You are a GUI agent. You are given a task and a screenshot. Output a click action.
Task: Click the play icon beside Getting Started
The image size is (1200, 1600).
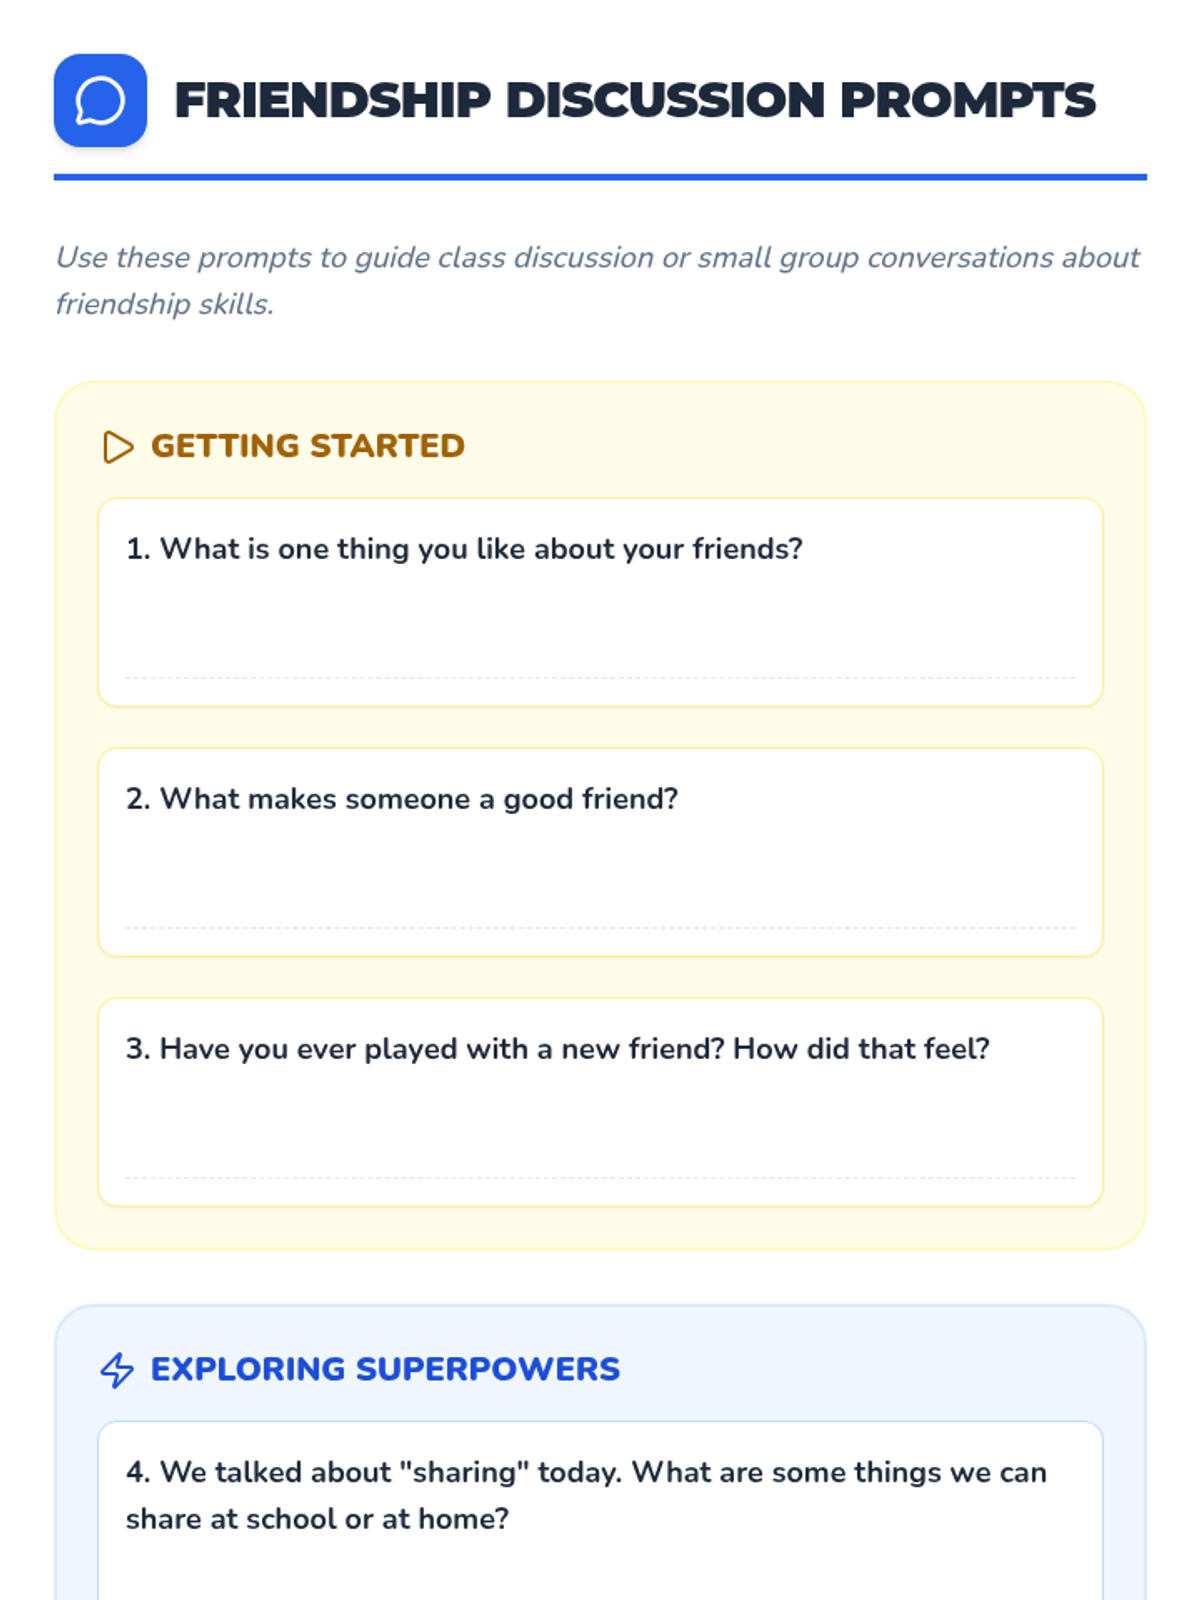tap(117, 447)
